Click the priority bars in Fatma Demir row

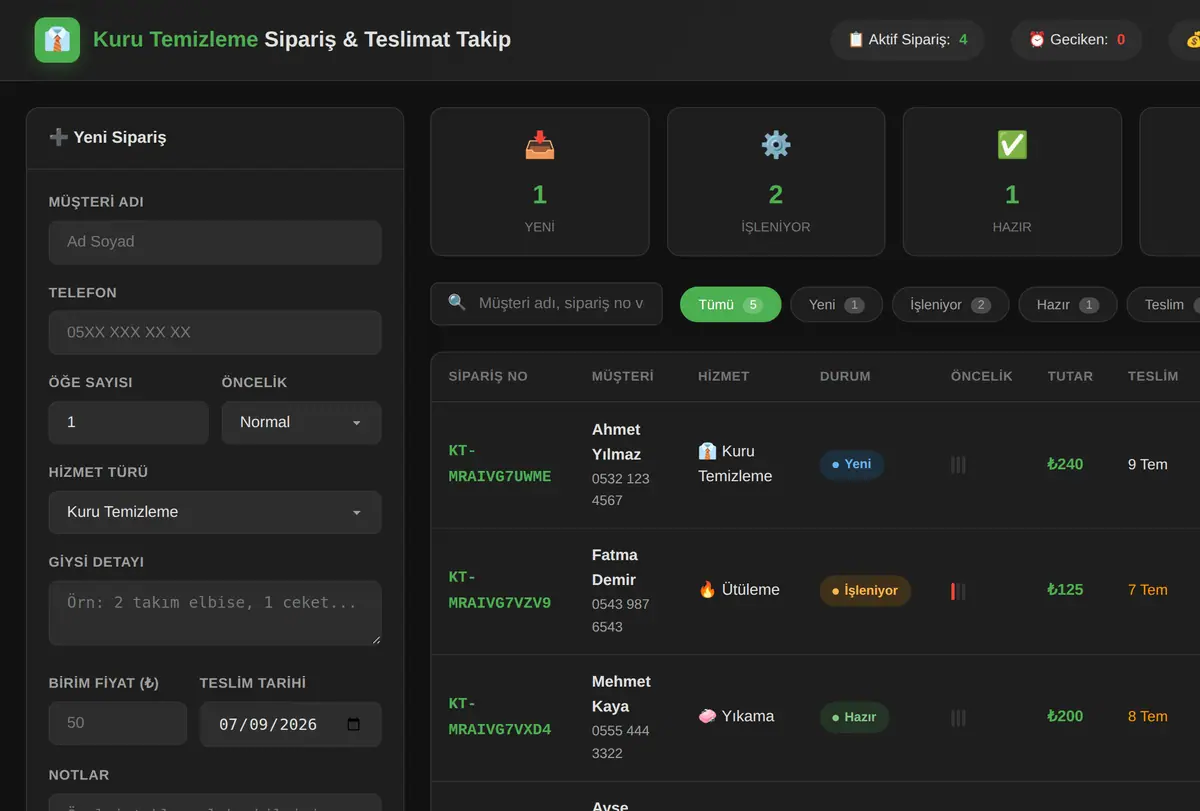[958, 591]
